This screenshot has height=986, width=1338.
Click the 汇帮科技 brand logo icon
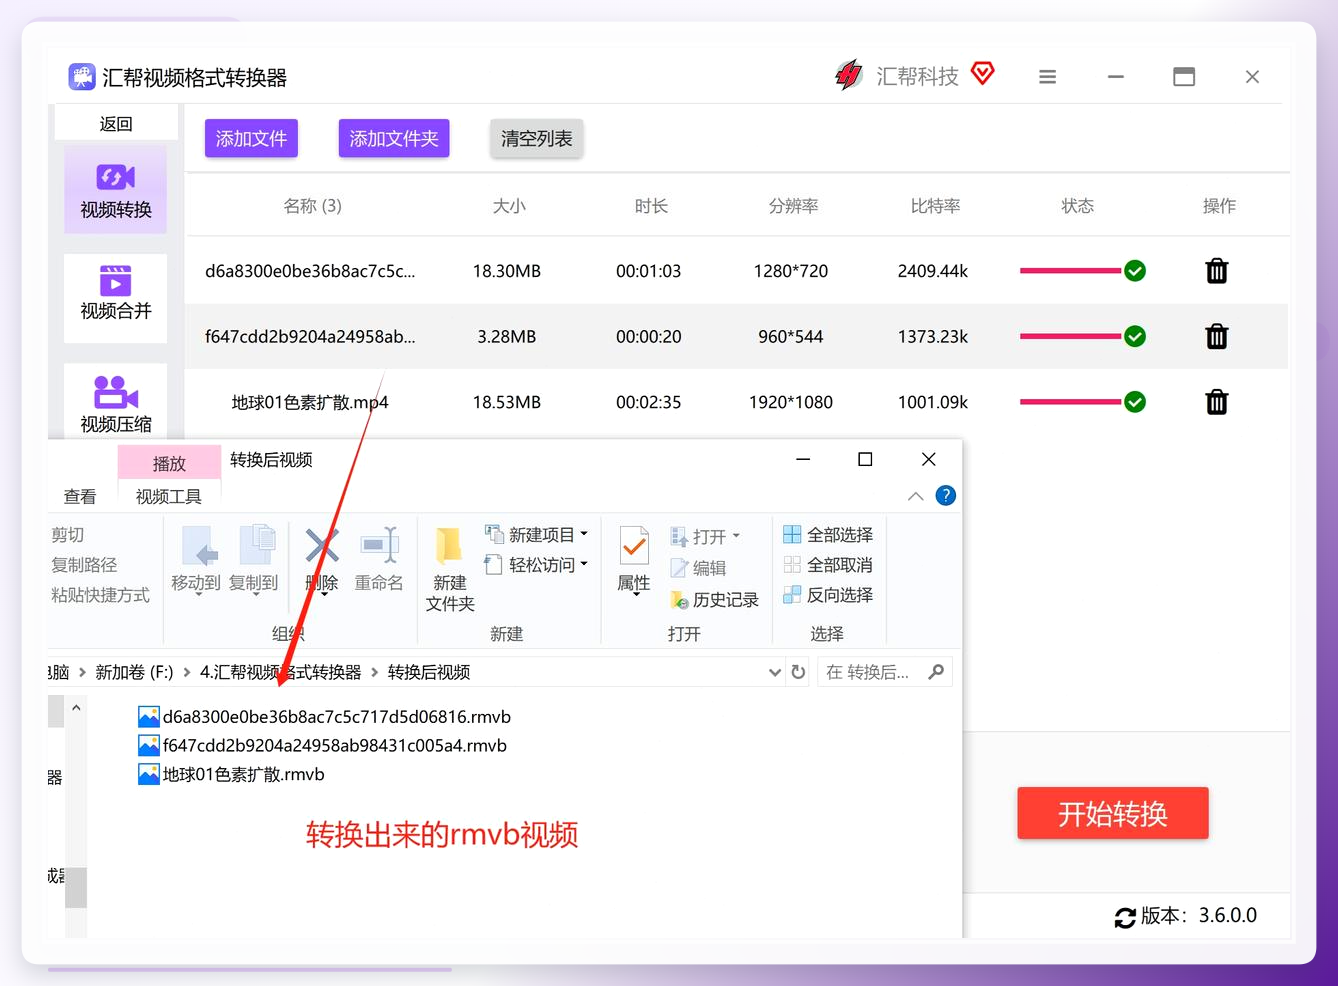[x=849, y=75]
